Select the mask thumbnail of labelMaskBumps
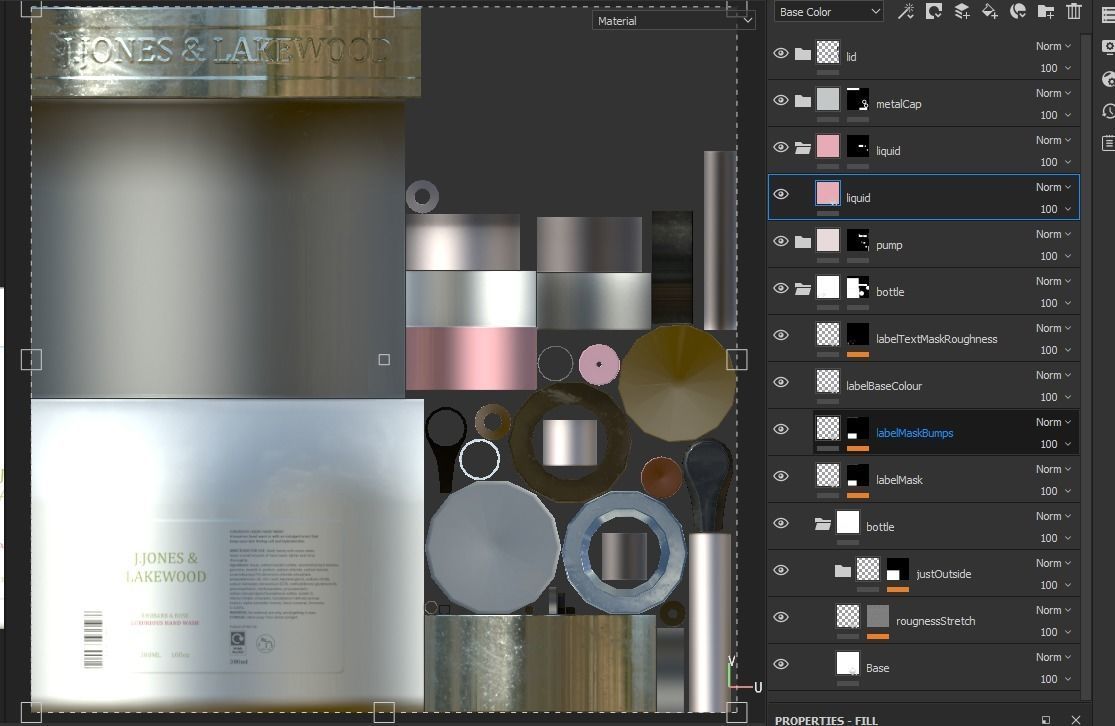This screenshot has width=1115, height=726. point(858,427)
